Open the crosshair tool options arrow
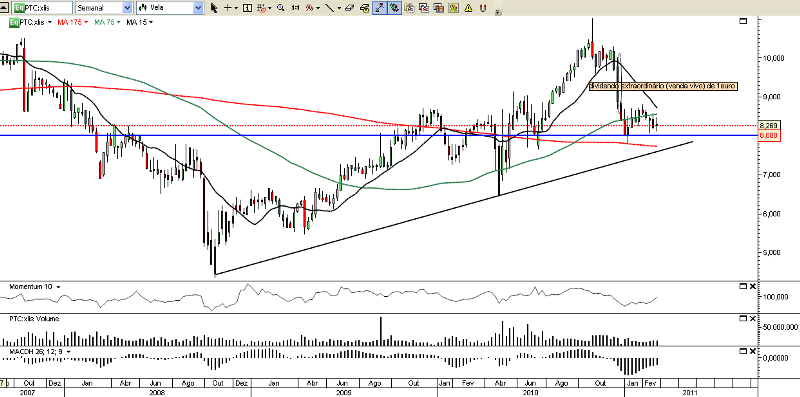Viewport: 800px width, 397px height. click(x=236, y=8)
